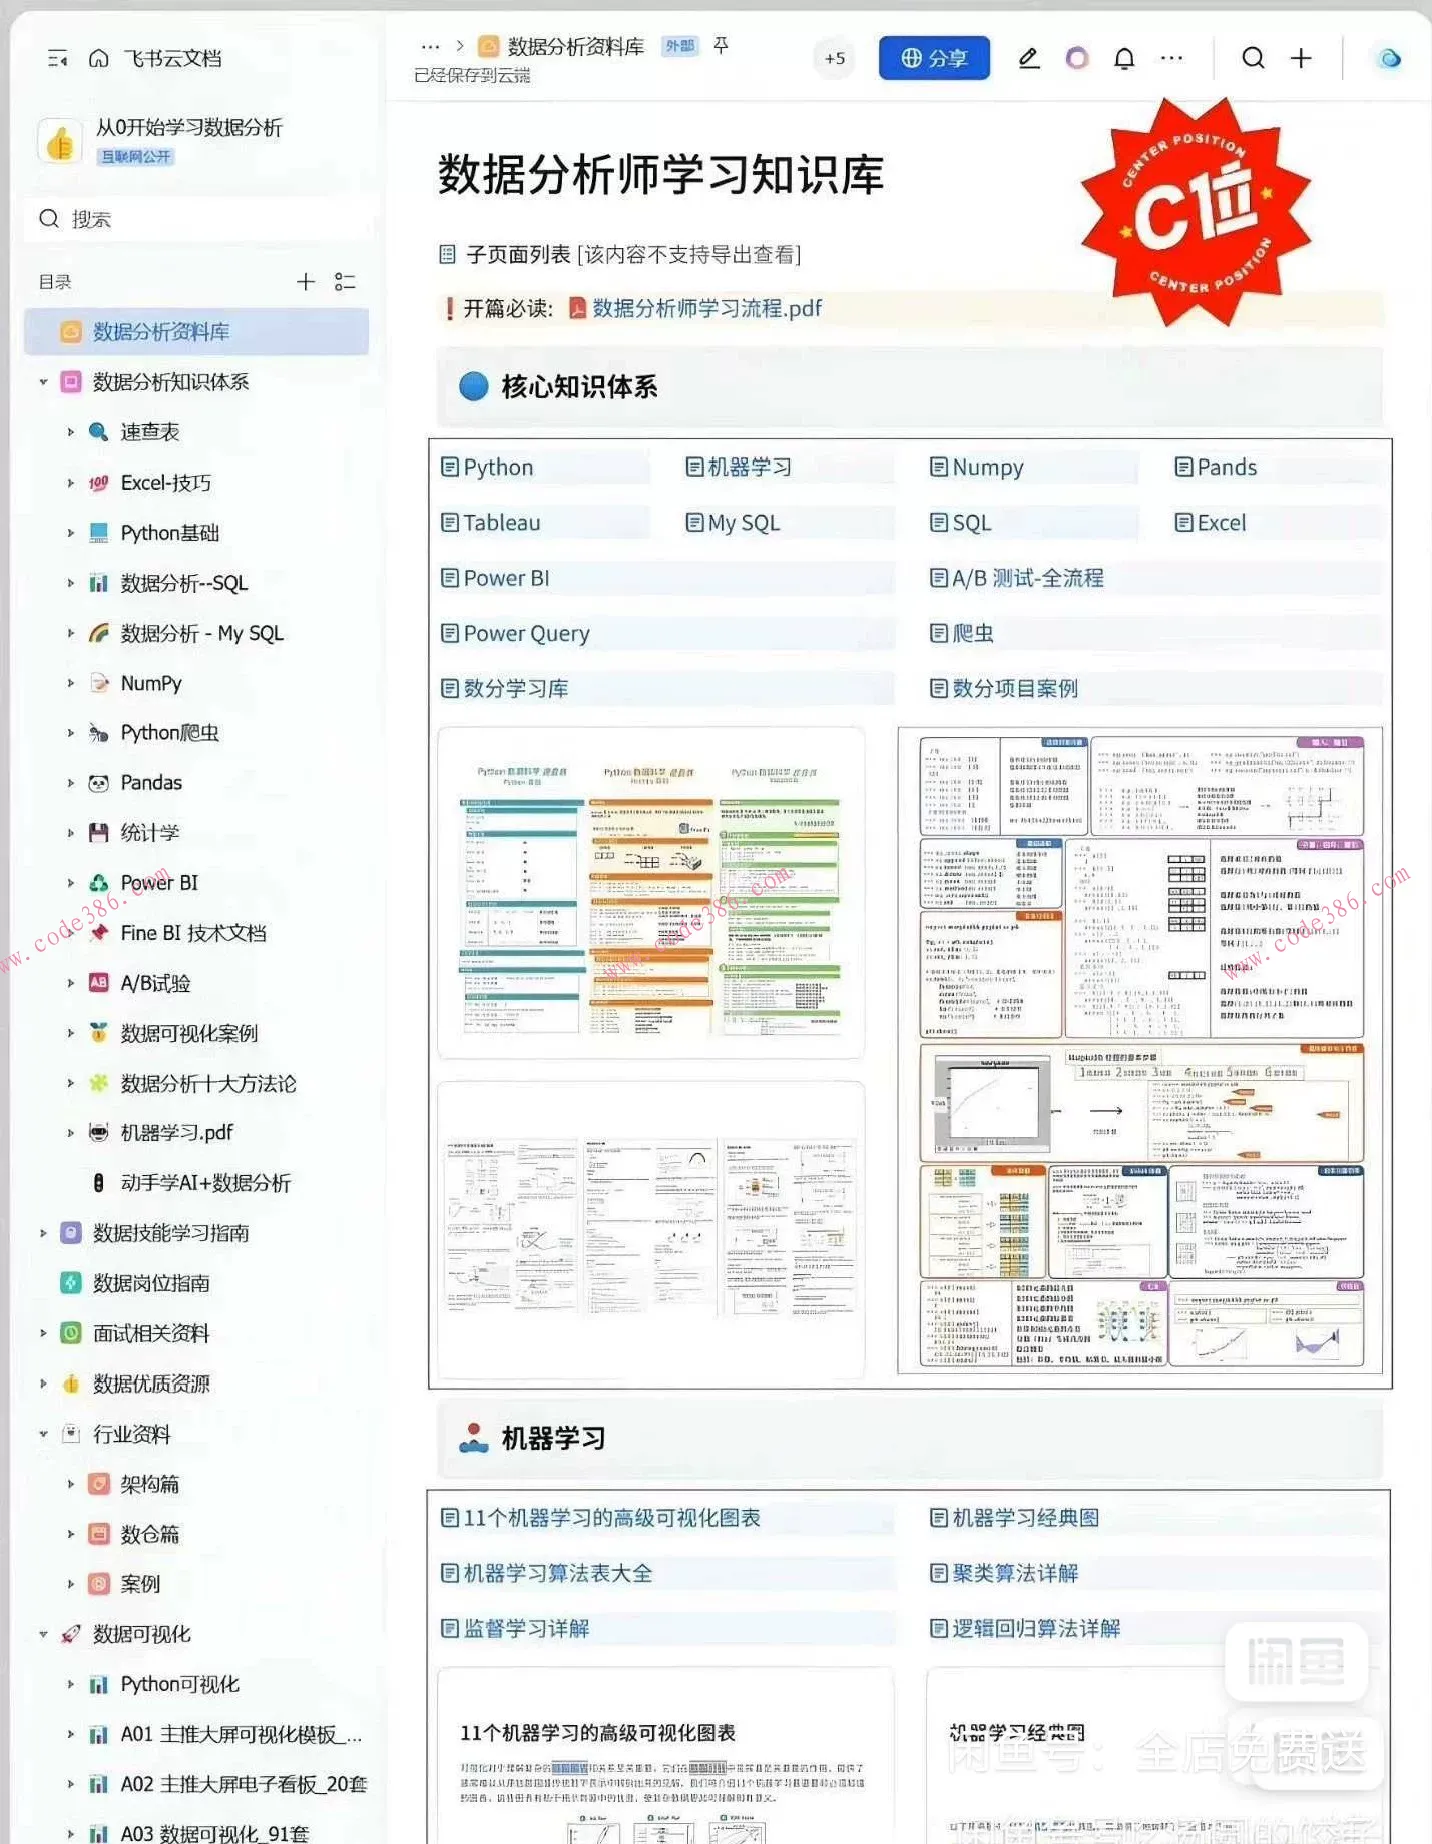Open Python爬虫 sidebar item
This screenshot has height=1844, width=1432.
tap(170, 732)
